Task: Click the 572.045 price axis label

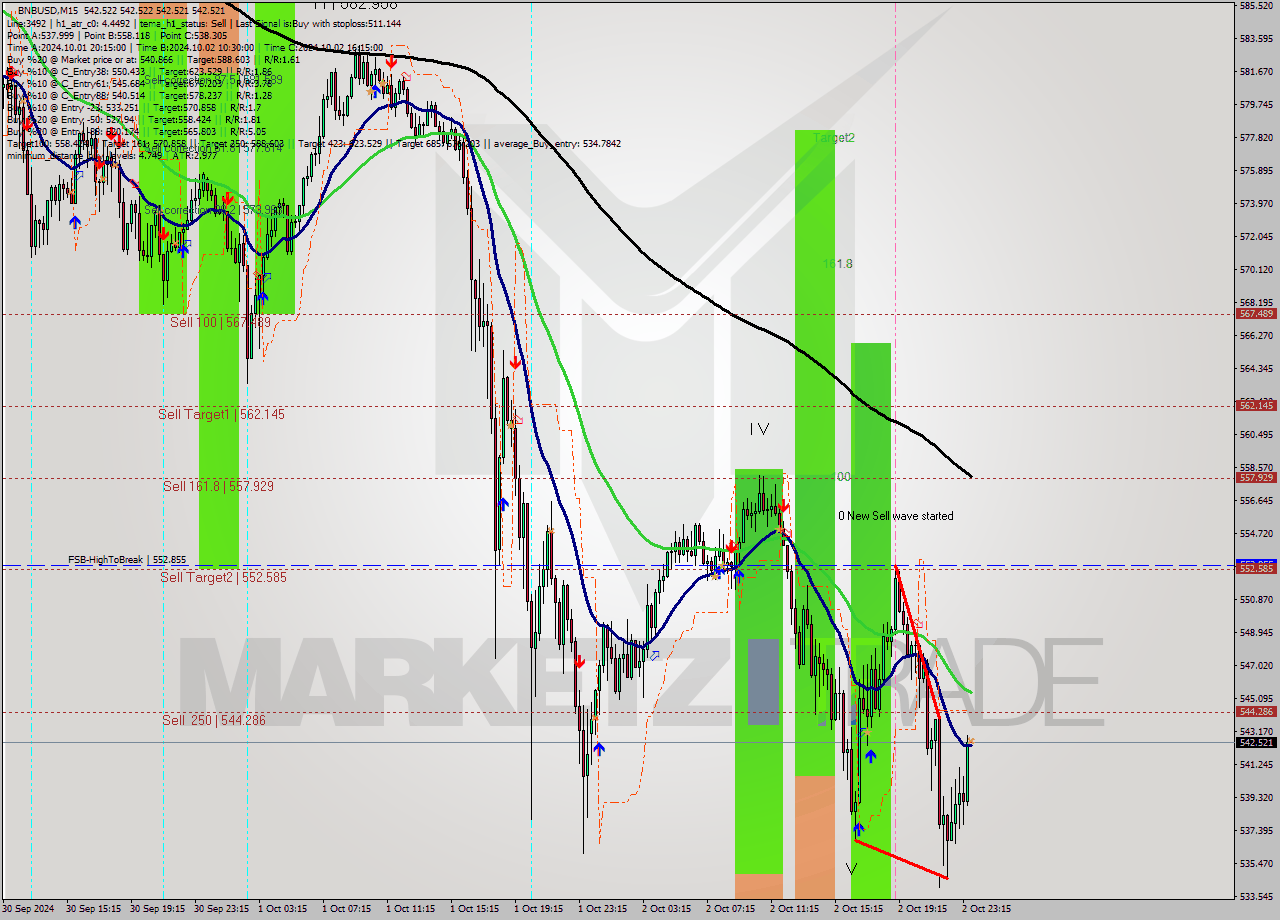Action: pos(1256,236)
